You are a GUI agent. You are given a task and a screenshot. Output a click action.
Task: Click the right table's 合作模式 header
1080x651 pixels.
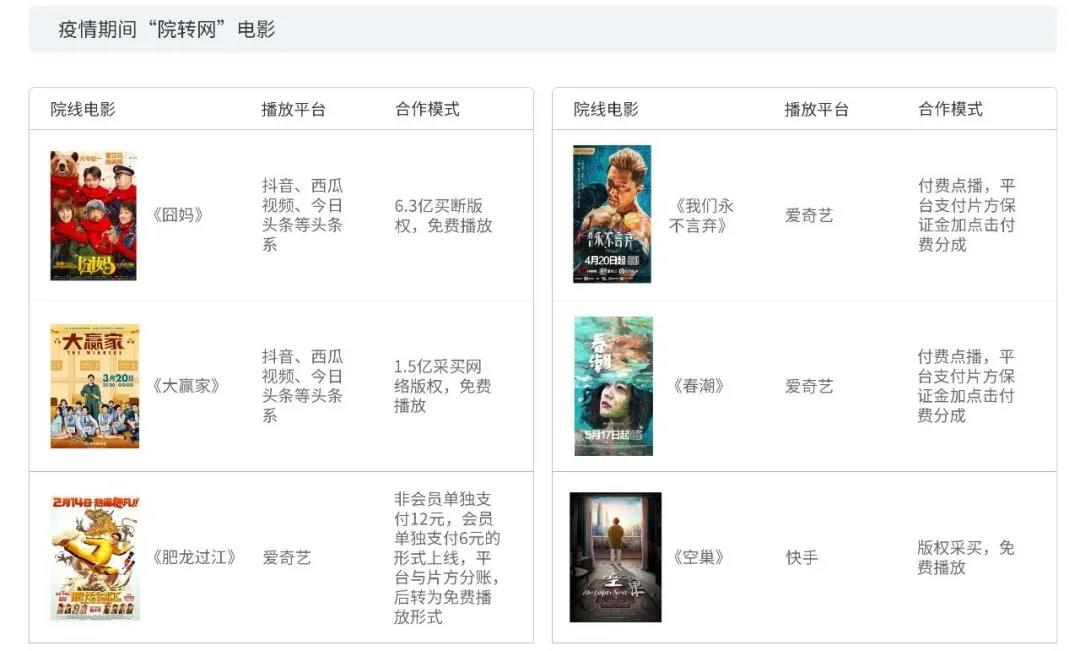pyautogui.click(x=951, y=109)
